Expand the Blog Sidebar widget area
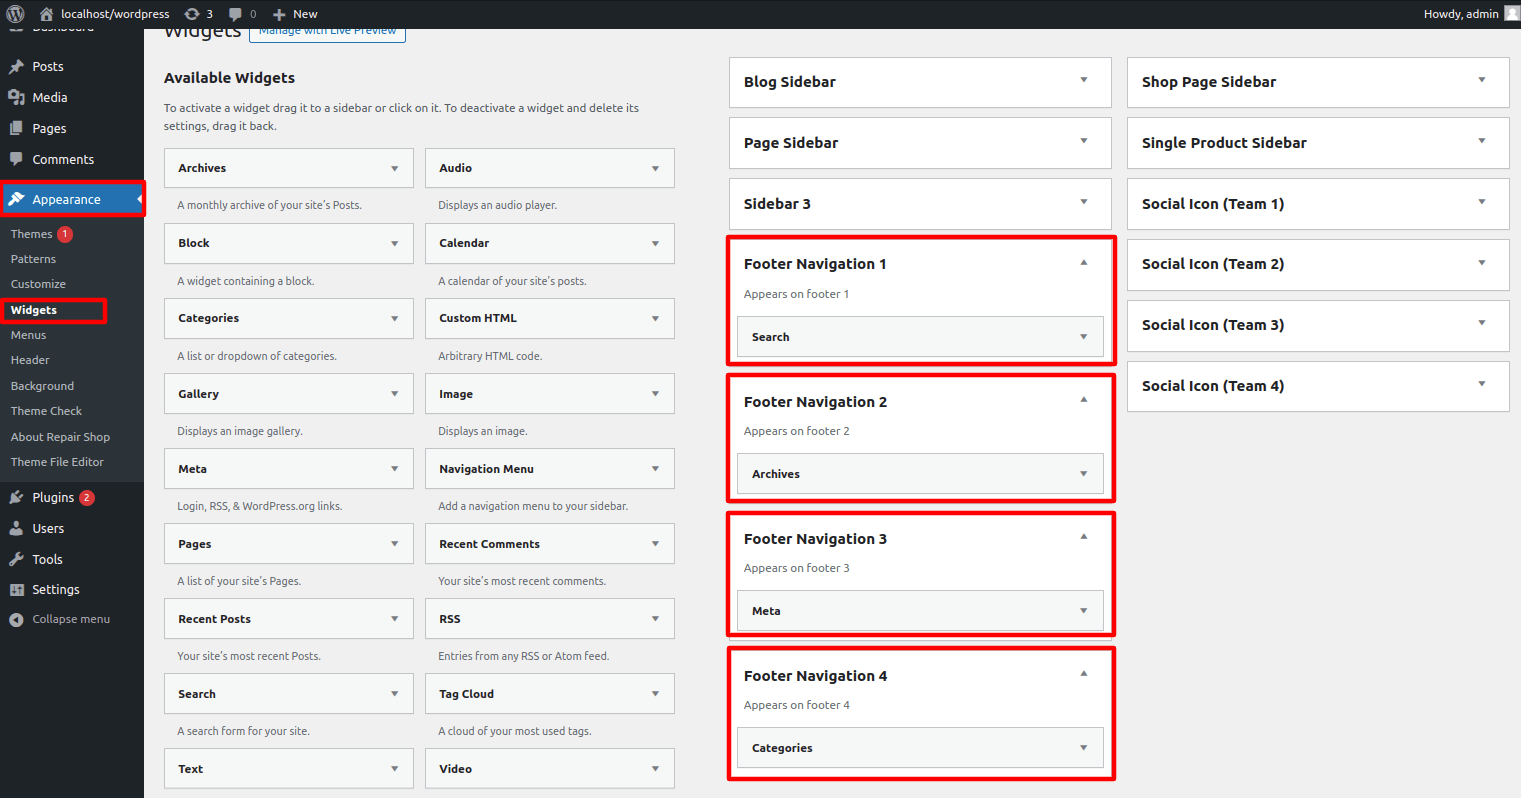 pos(1083,81)
